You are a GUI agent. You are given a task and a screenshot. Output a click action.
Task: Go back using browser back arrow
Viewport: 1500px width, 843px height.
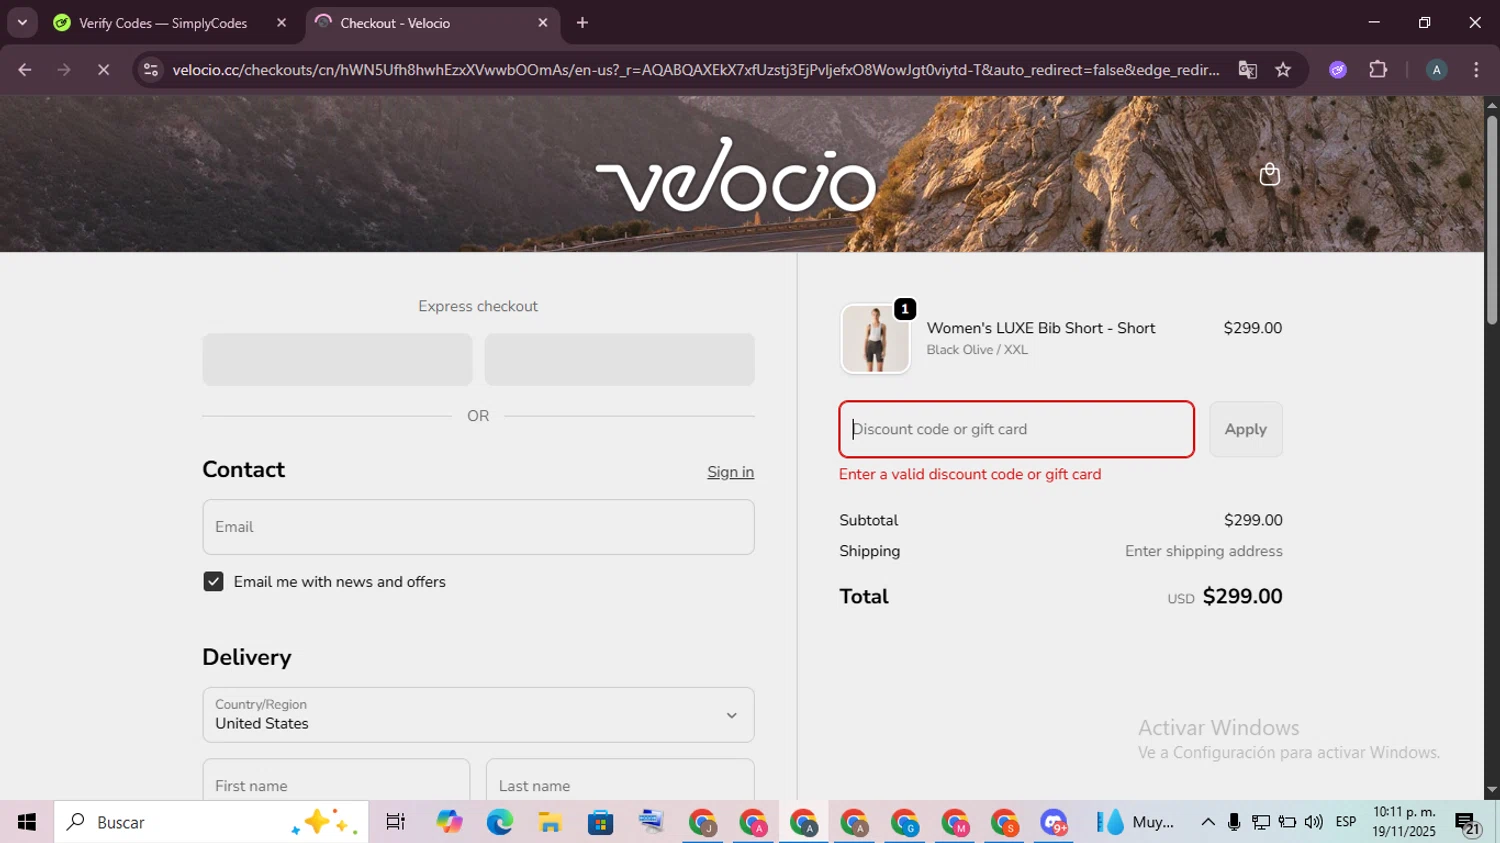25,70
